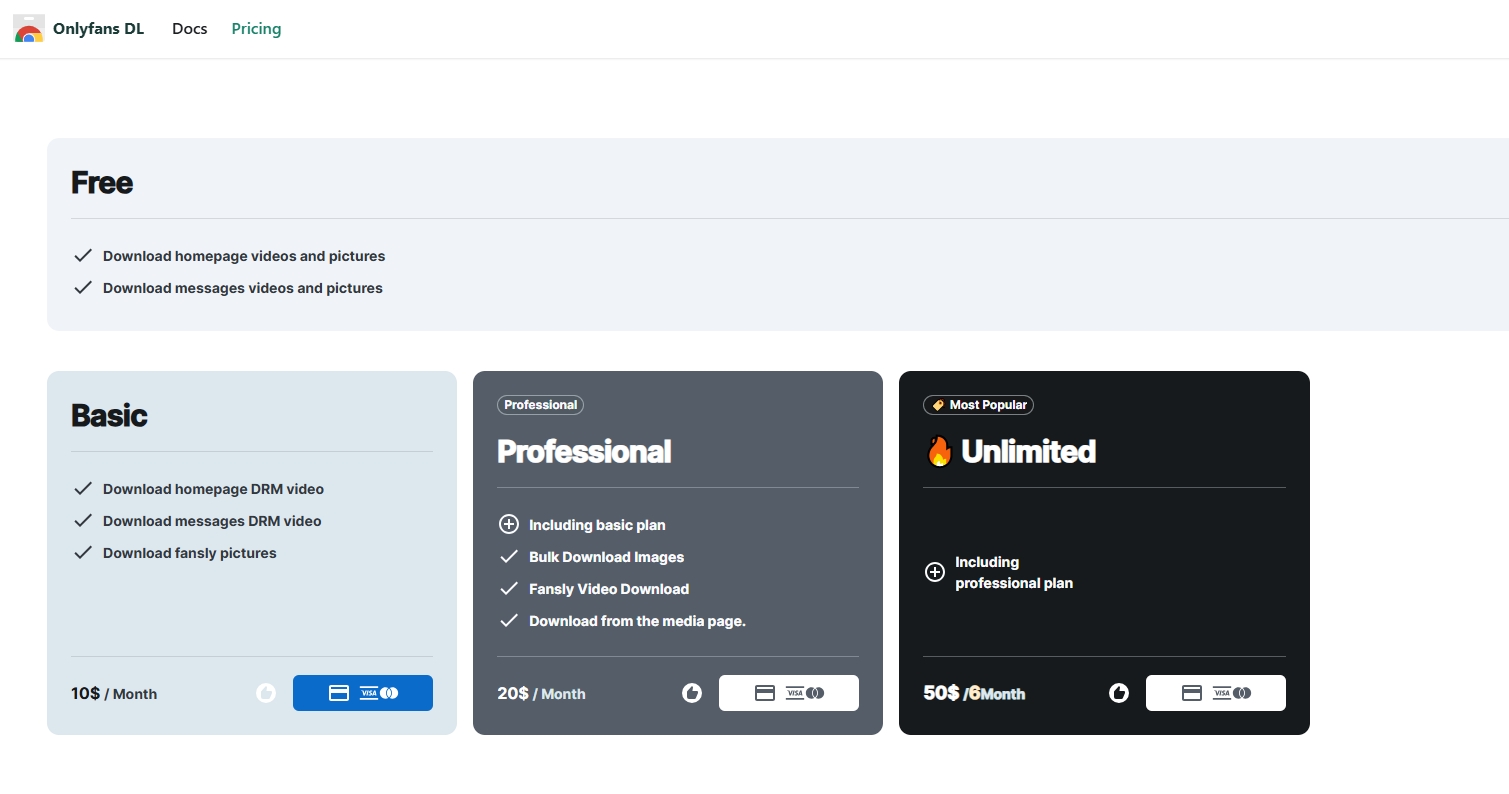The width and height of the screenshot is (1509, 794).
Task: Click the 50$ /6Month price
Action: click(974, 693)
